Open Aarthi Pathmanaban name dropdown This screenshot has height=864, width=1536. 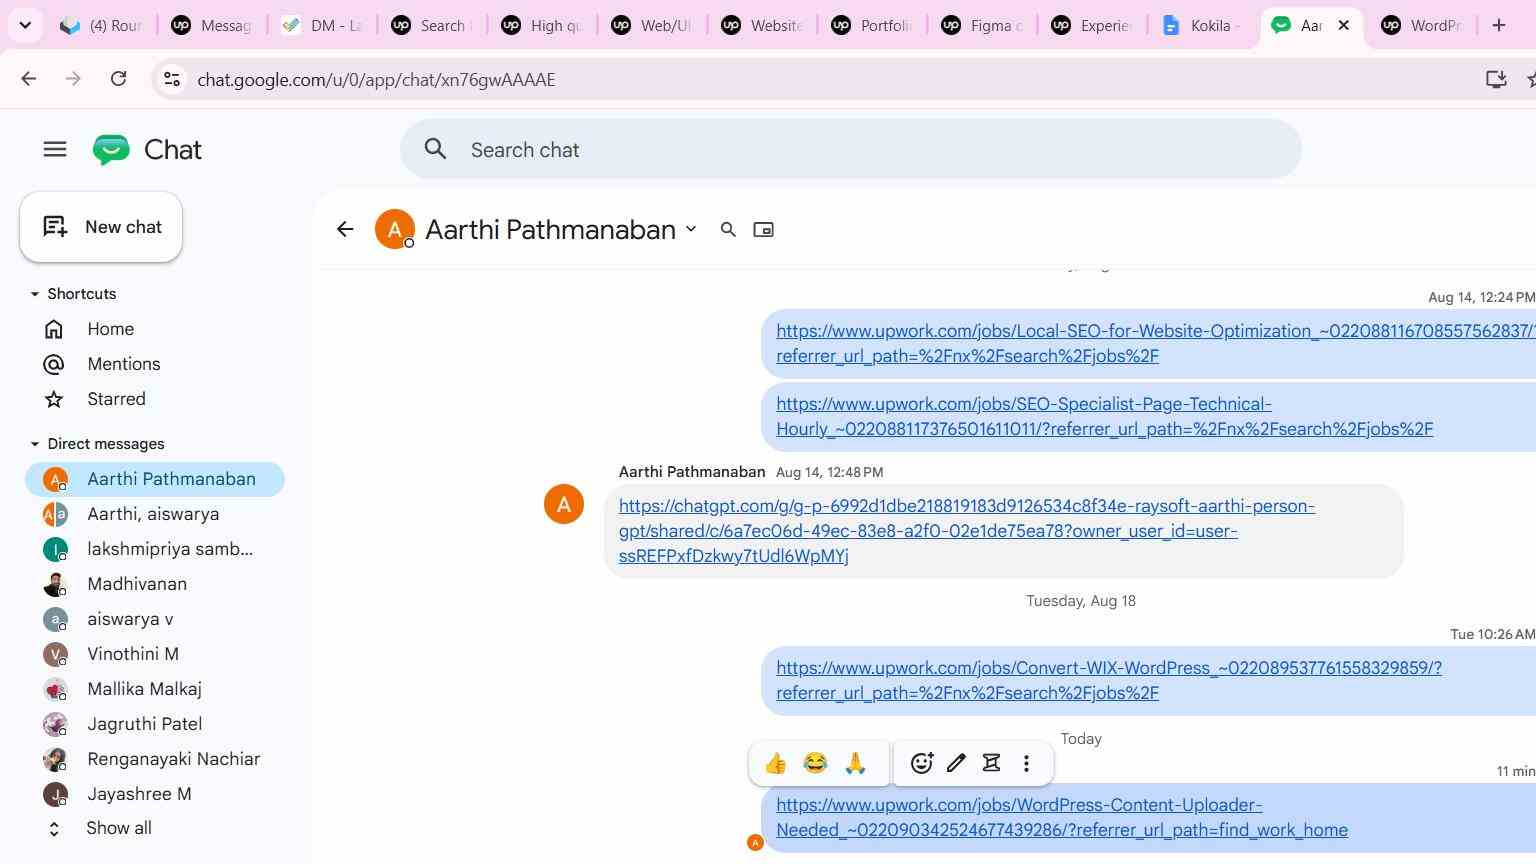point(691,229)
